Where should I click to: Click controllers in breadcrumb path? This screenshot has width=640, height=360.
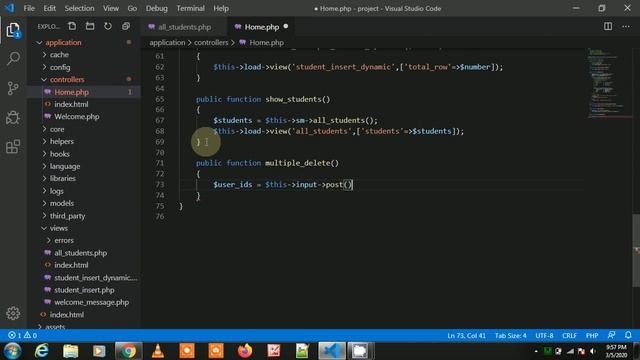[x=211, y=42]
